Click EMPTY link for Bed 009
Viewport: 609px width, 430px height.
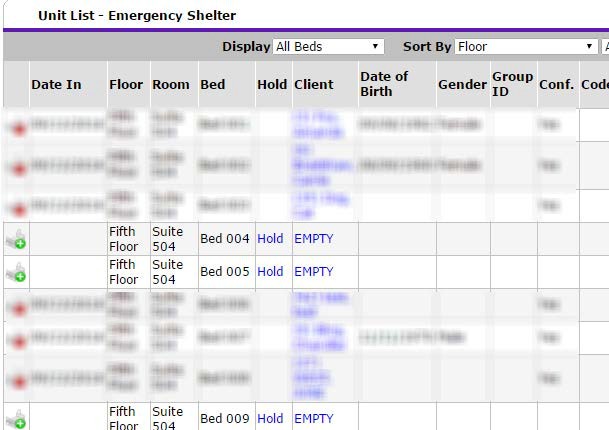(314, 419)
